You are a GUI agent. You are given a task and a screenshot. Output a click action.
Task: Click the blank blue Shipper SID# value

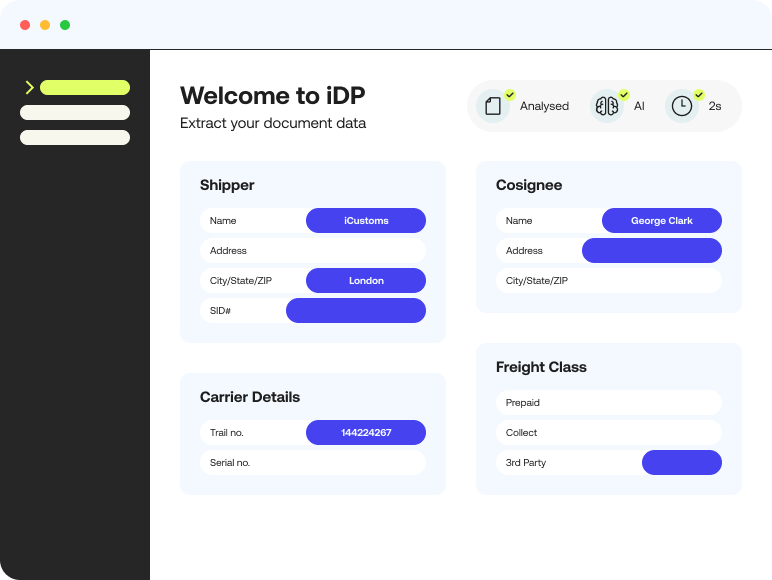pyautogui.click(x=356, y=311)
